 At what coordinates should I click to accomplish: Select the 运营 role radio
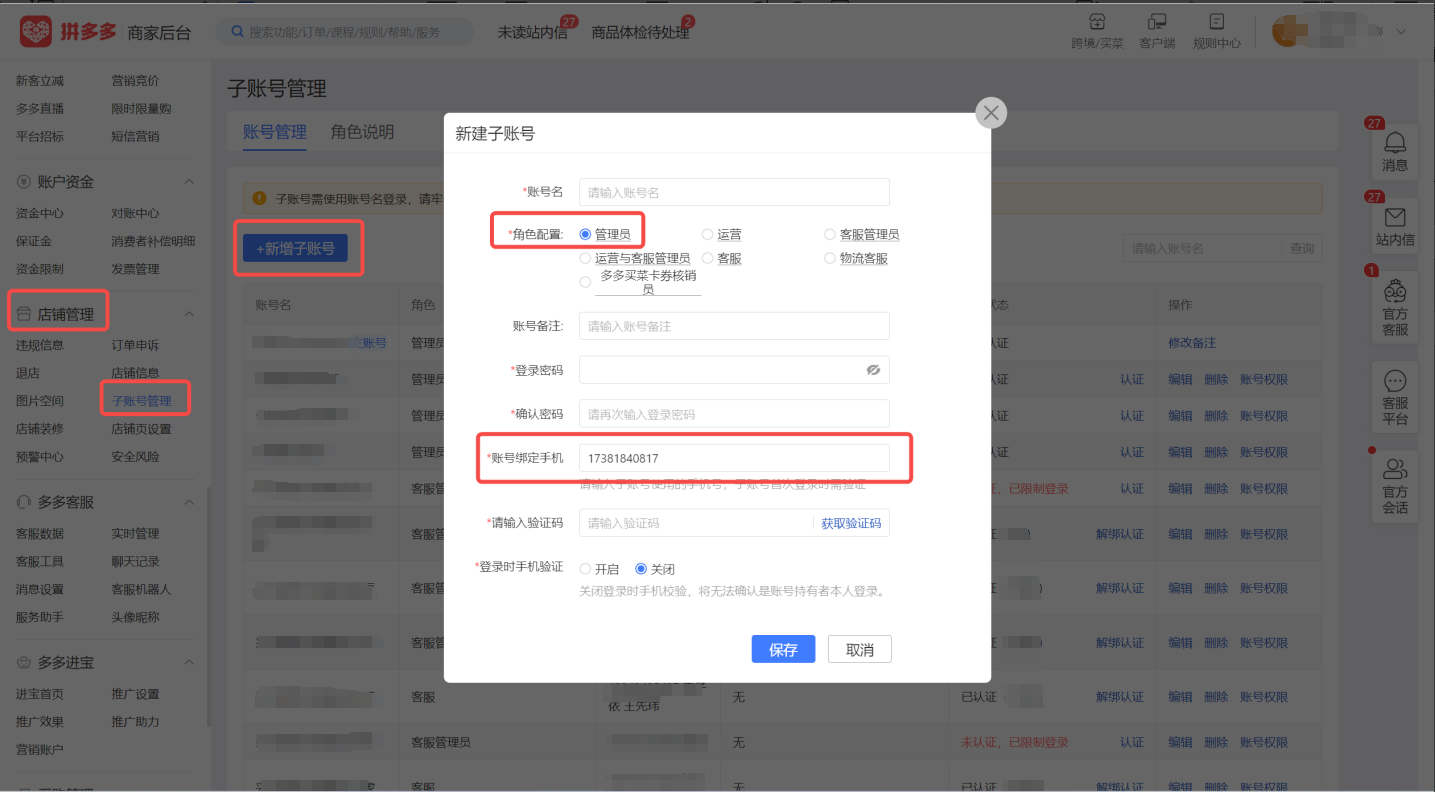pyautogui.click(x=708, y=234)
